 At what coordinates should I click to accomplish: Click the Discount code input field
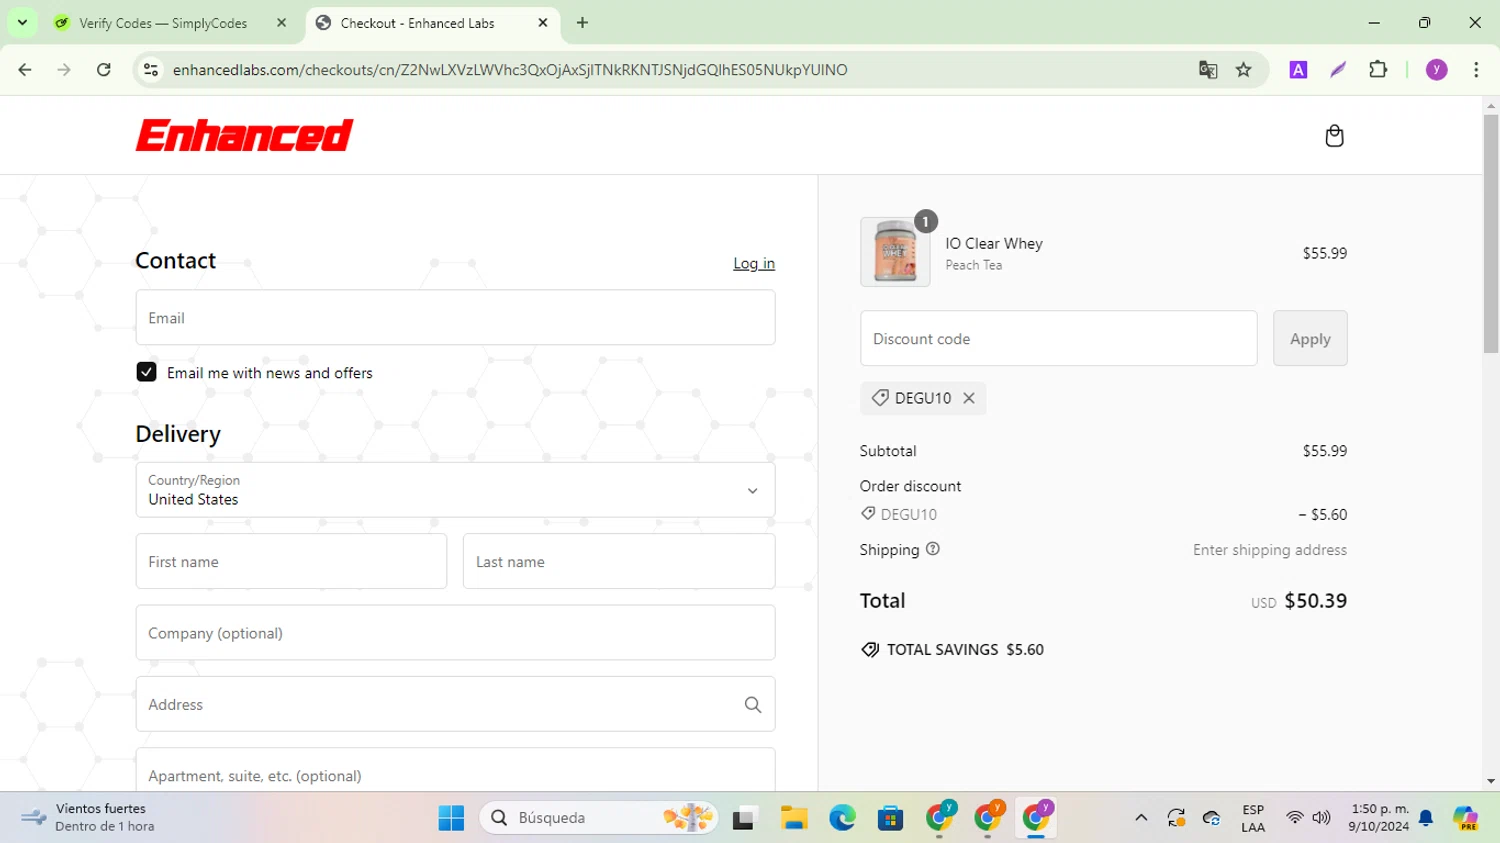pyautogui.click(x=1058, y=339)
